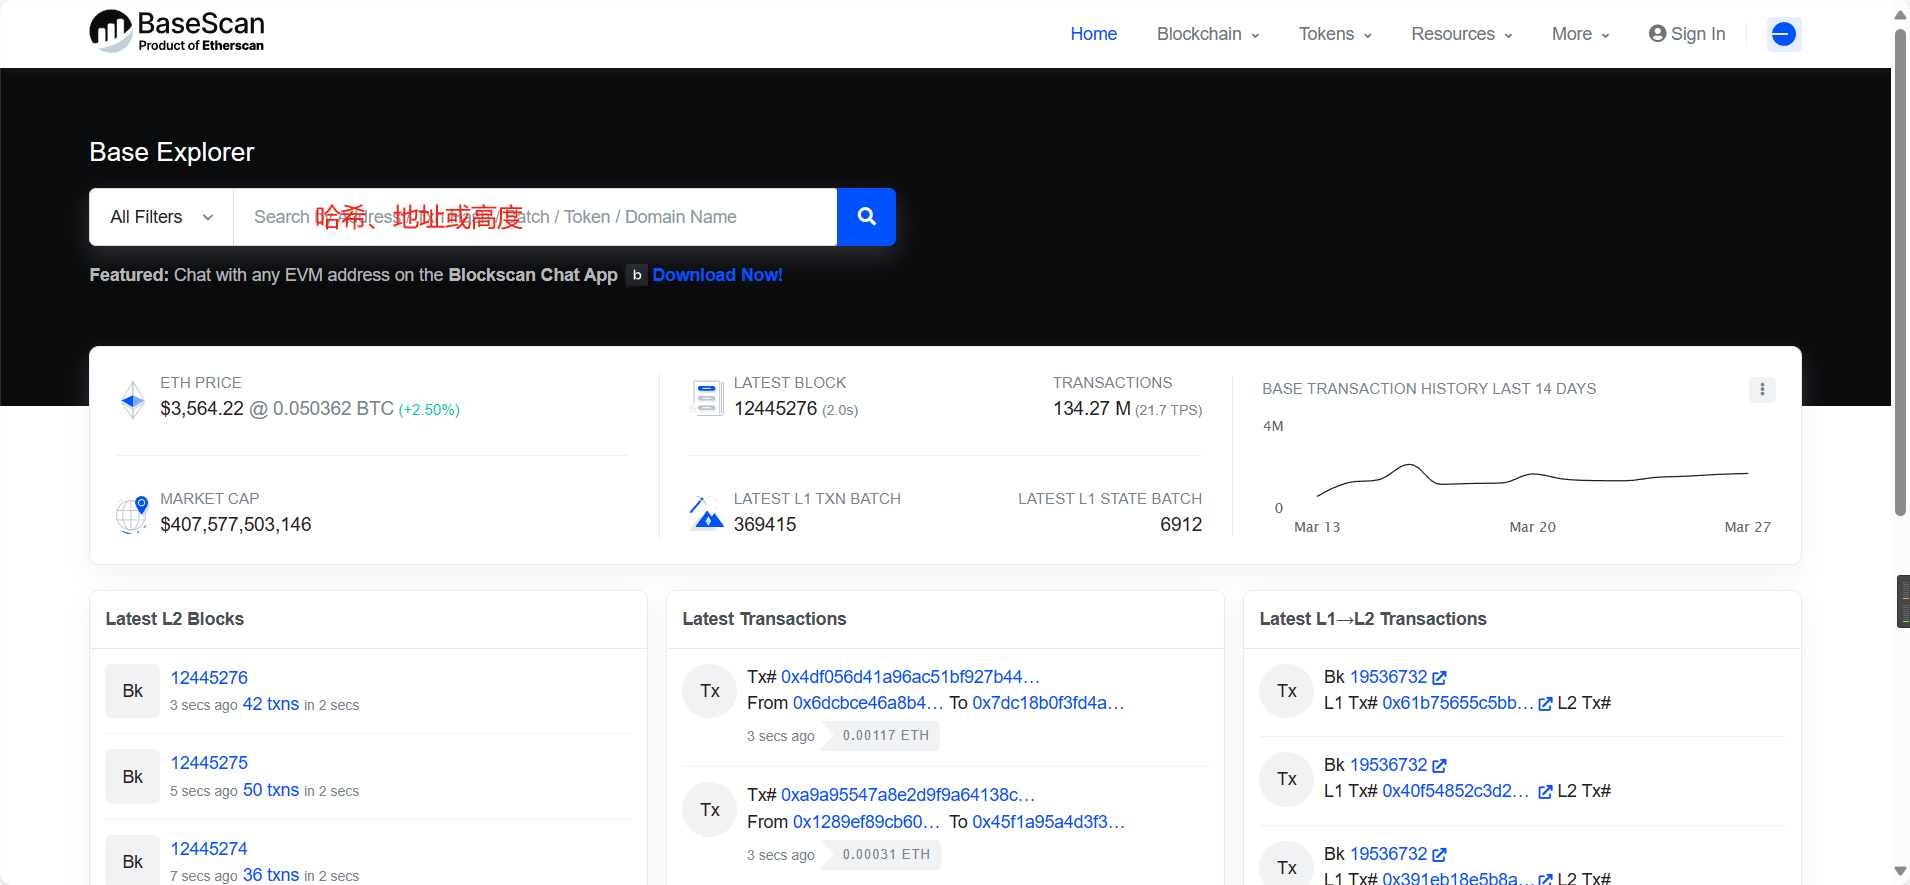Open external icon for second Bk 19536732
1910x885 pixels.
tap(1439, 766)
